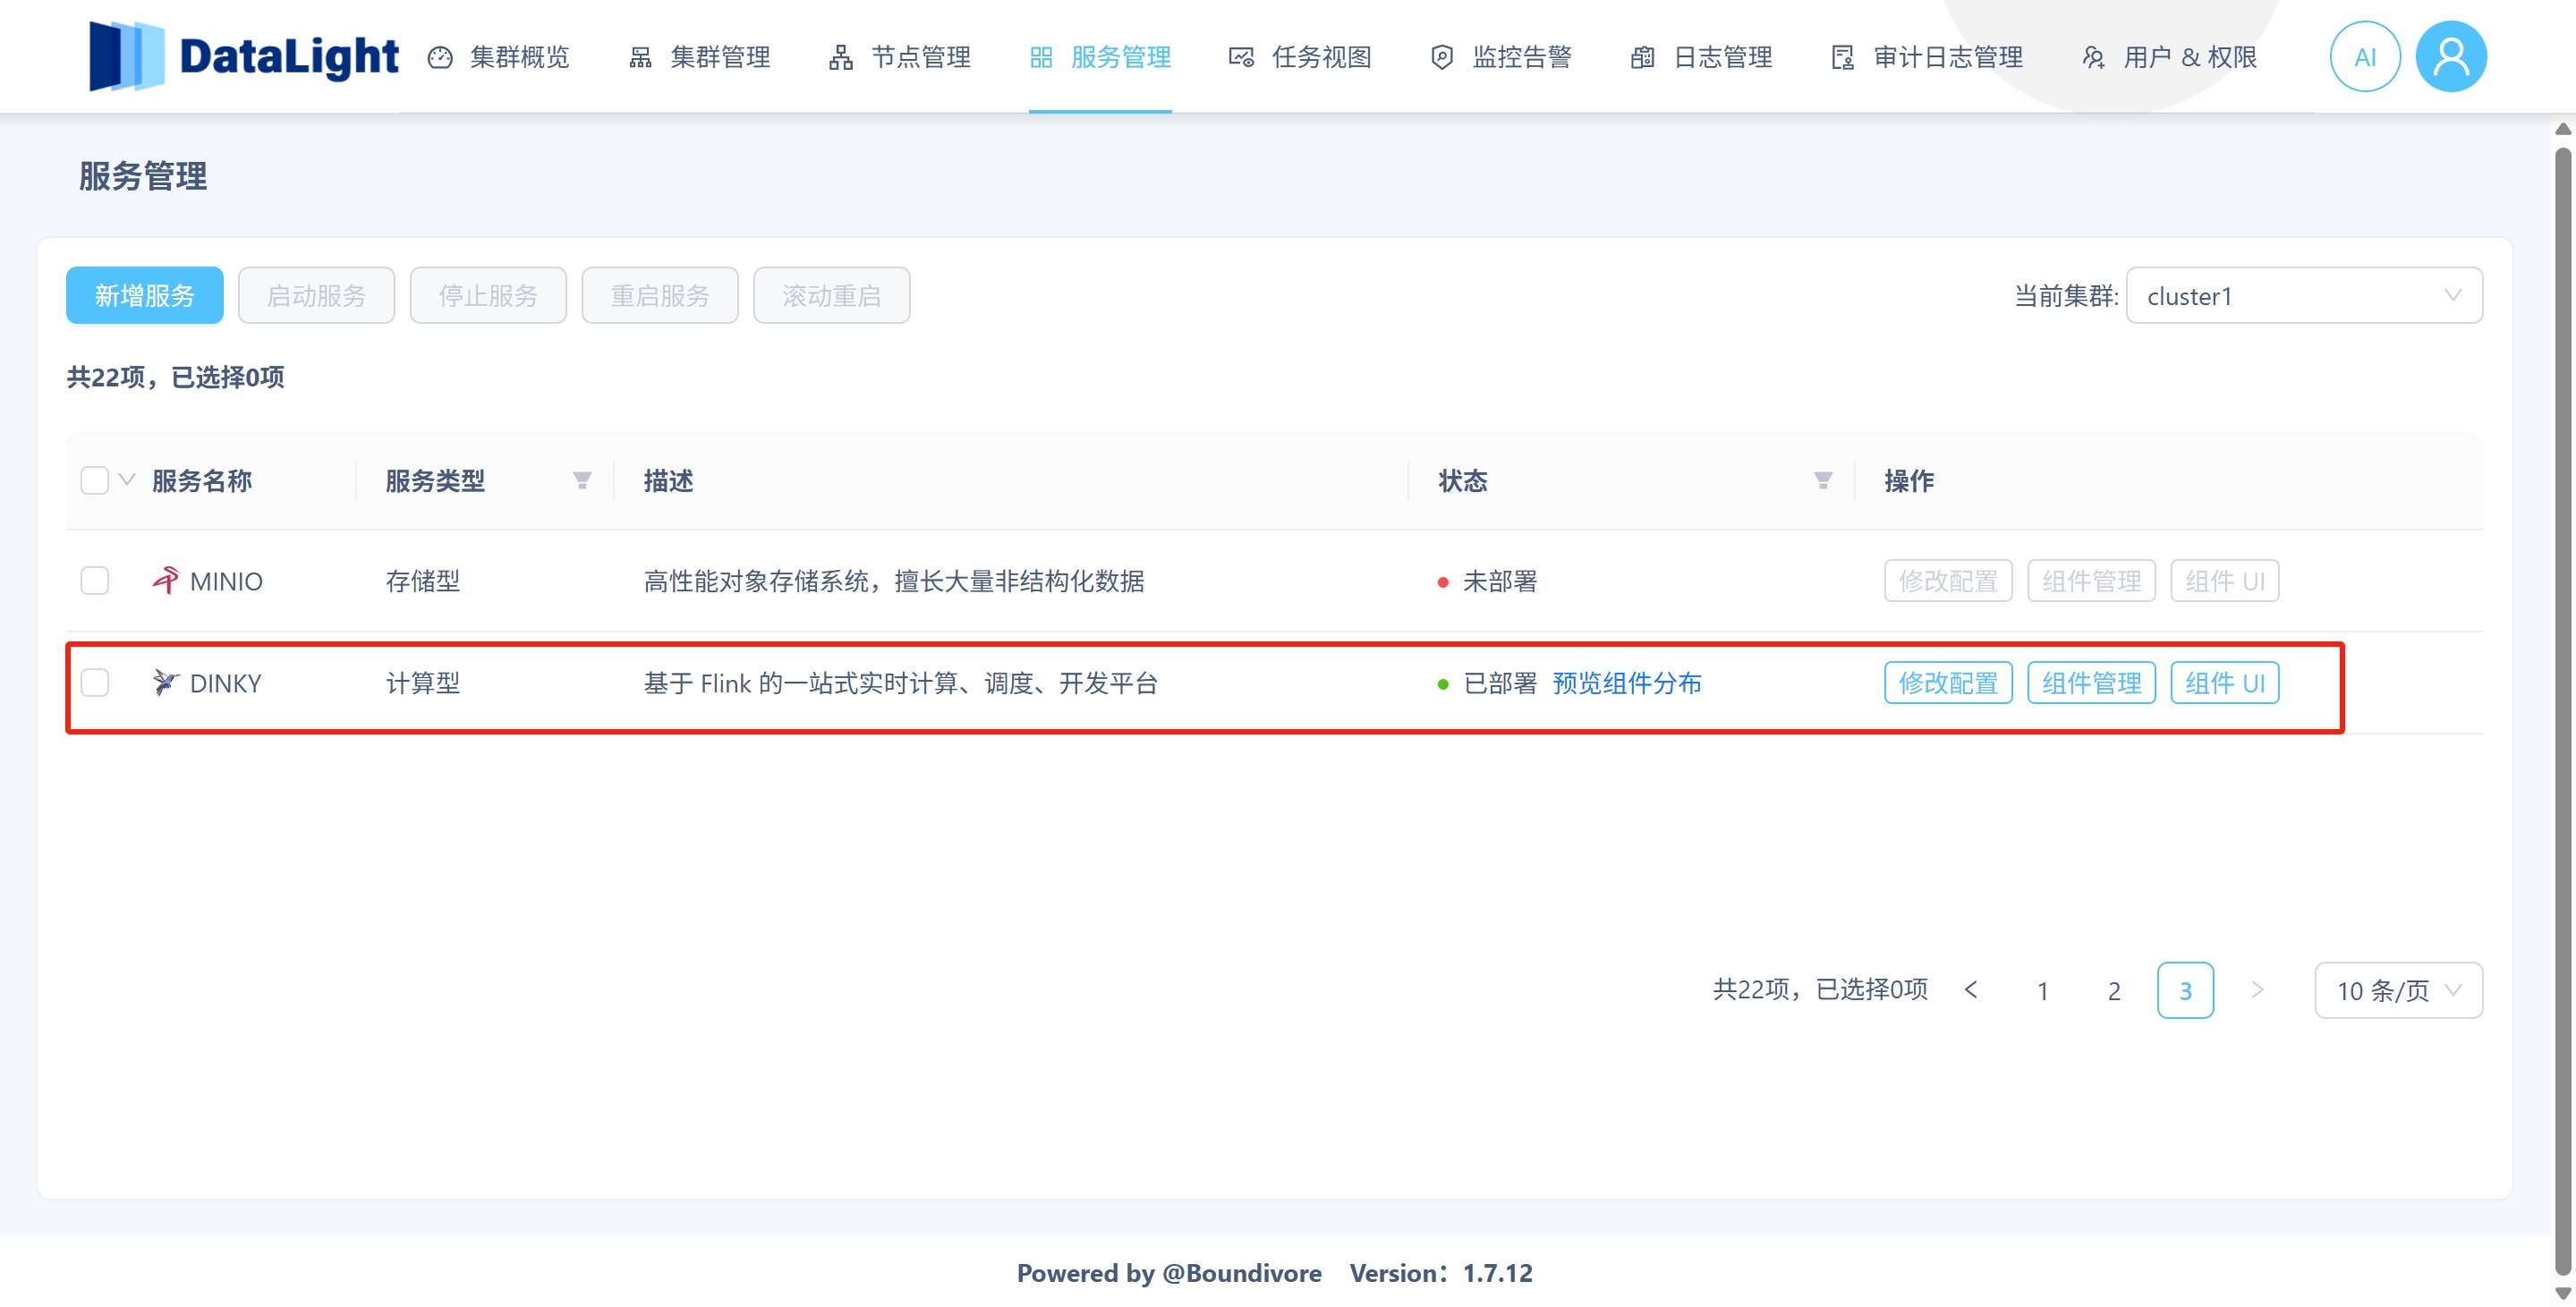Screen dimensions: 2576x1307
Task: Open the 10 条/页 page size dropdown
Action: 2397,990
